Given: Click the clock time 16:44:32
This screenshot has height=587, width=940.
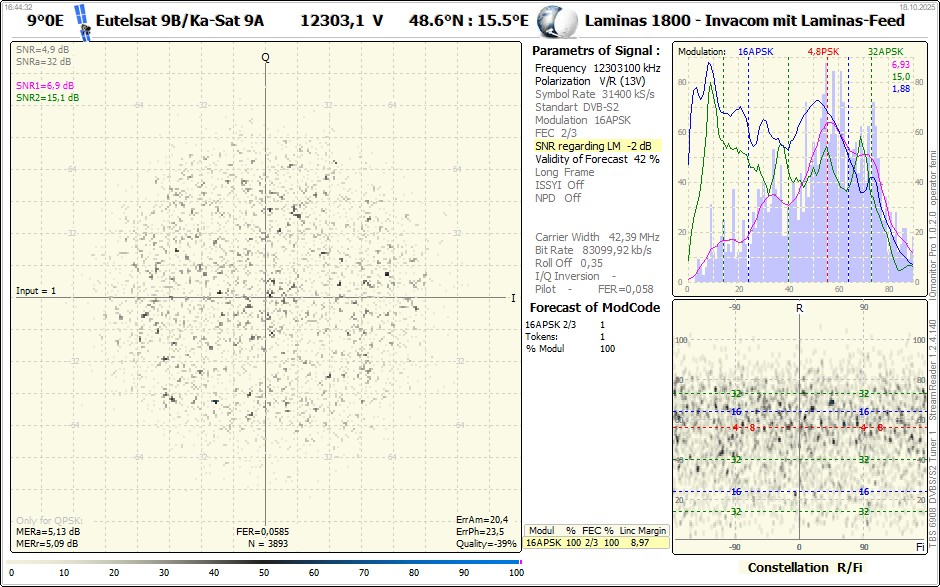Looking at the screenshot, I should tap(18, 7).
